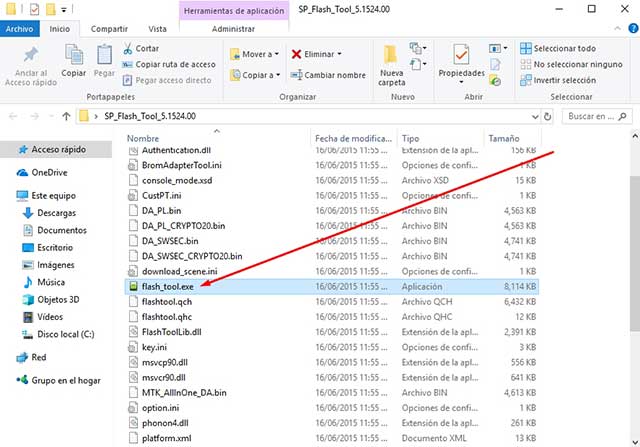The height and width of the screenshot is (447, 640).
Task: Open the Administrar tab
Action: click(x=233, y=29)
